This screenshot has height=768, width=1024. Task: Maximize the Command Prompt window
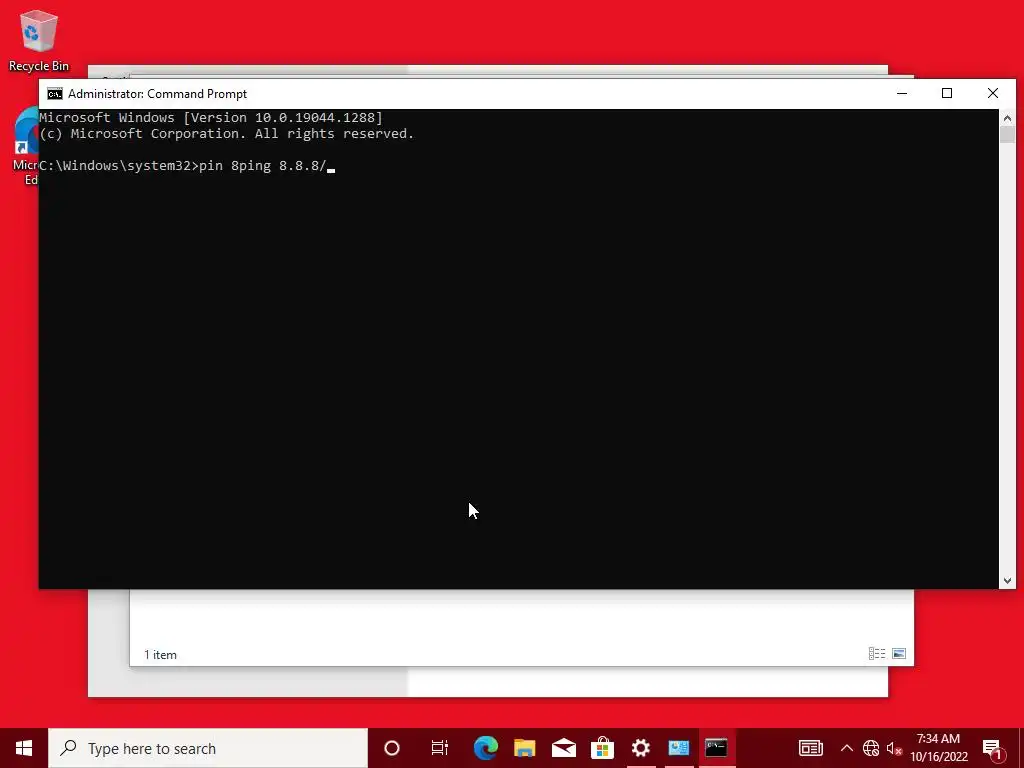(x=947, y=93)
